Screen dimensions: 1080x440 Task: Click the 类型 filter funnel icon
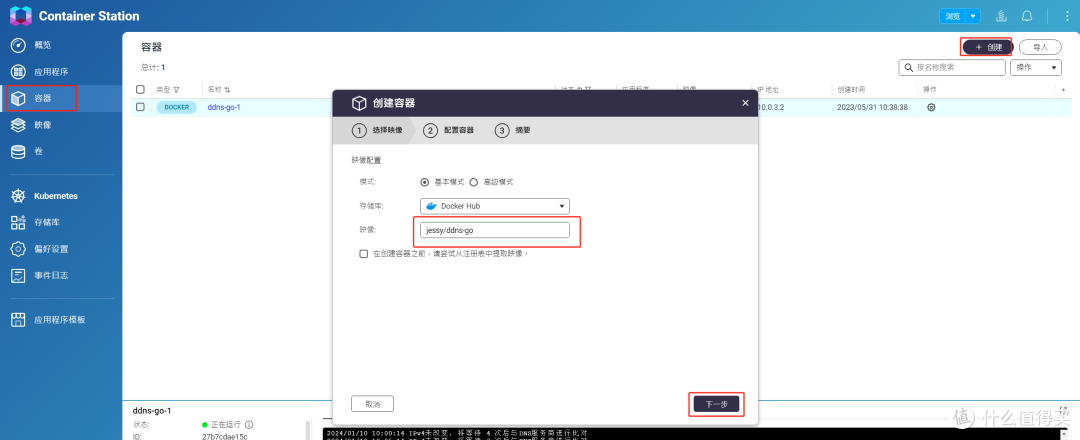[x=176, y=90]
